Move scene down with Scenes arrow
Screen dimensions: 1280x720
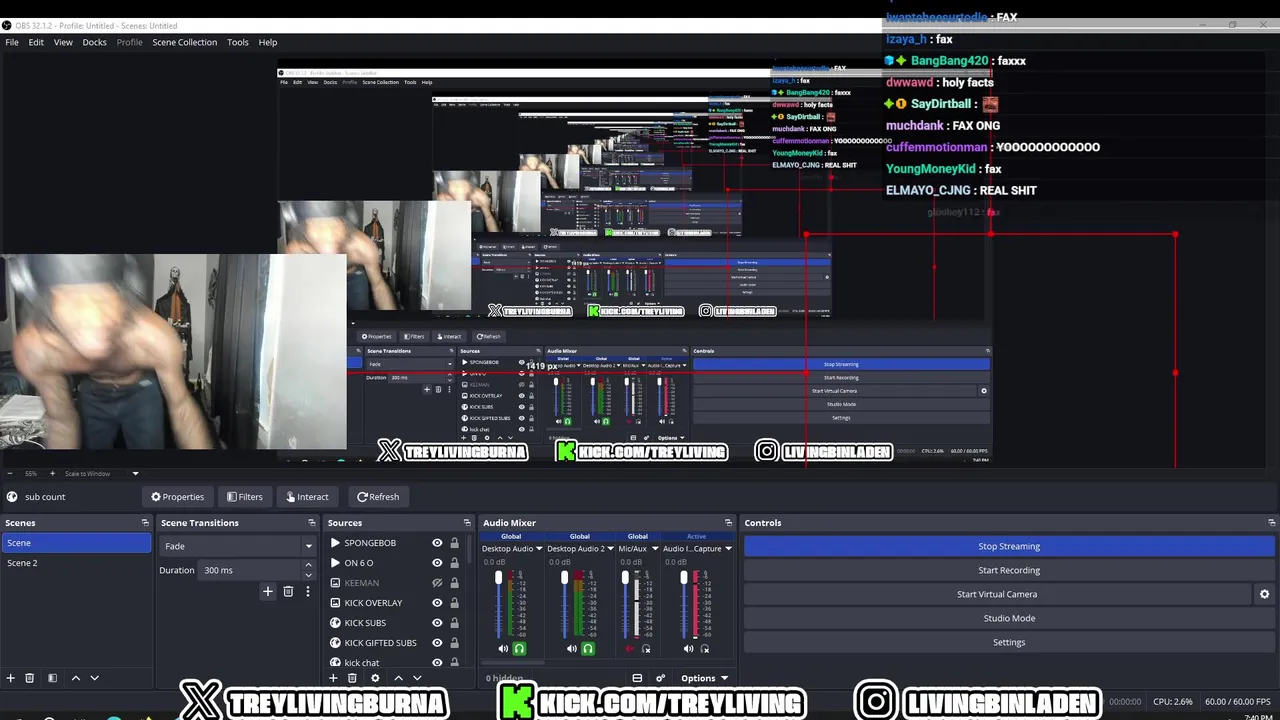coord(94,678)
